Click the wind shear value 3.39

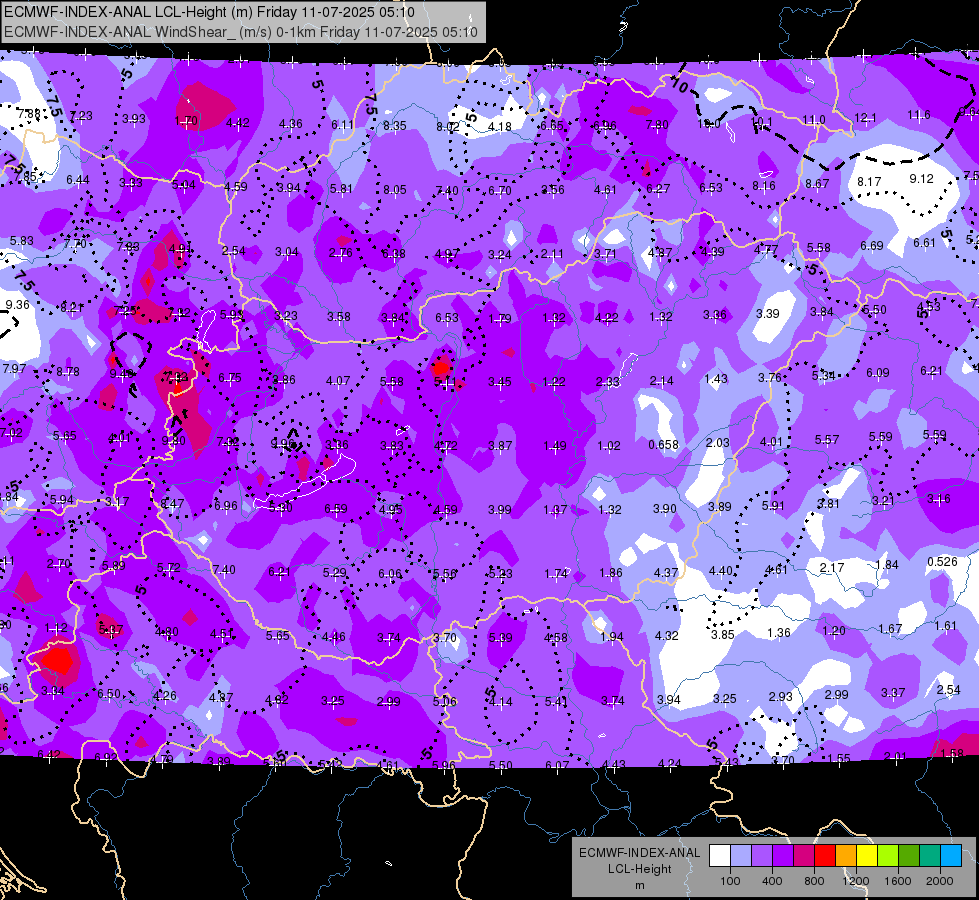pyautogui.click(x=767, y=314)
